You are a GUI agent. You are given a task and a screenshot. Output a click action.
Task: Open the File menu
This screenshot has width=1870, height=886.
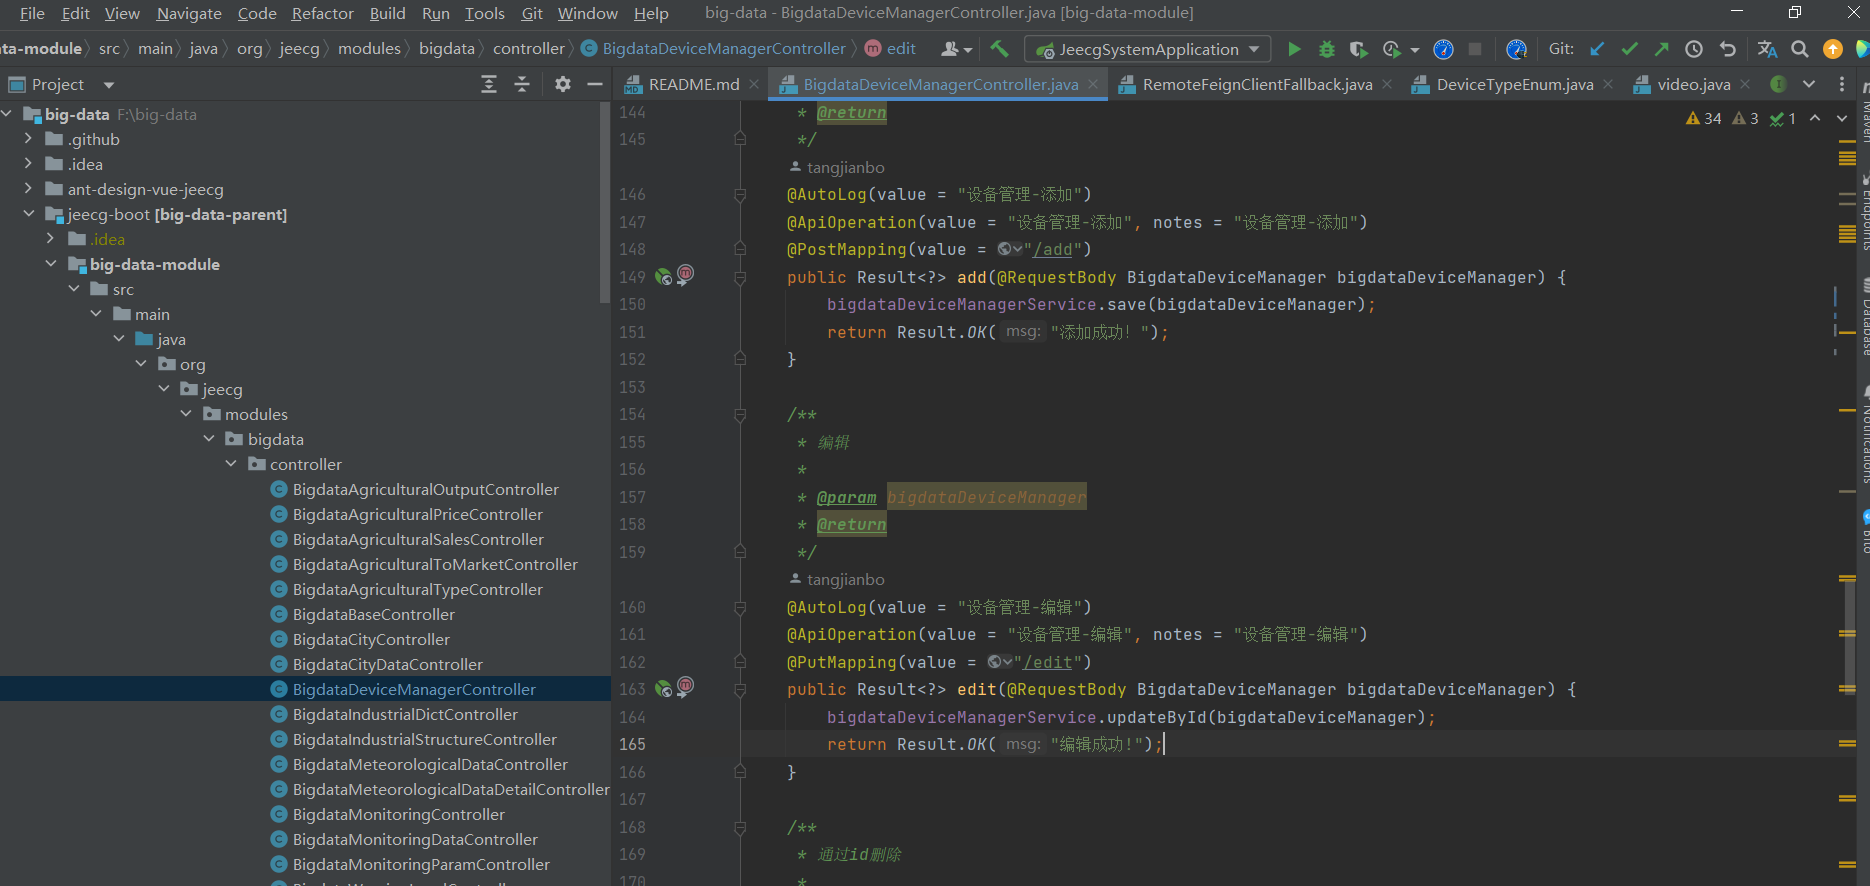[32, 13]
